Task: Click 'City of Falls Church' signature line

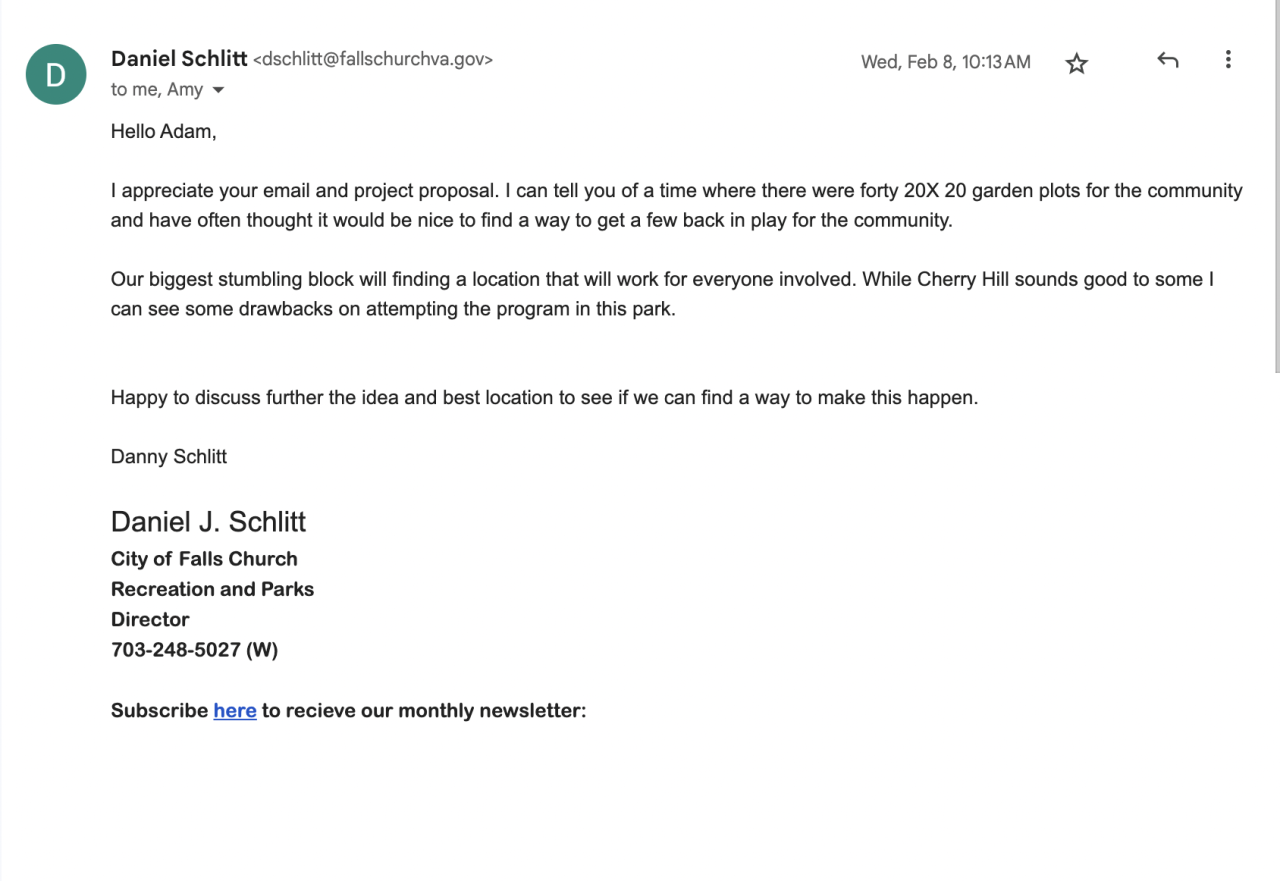Action: pos(204,559)
